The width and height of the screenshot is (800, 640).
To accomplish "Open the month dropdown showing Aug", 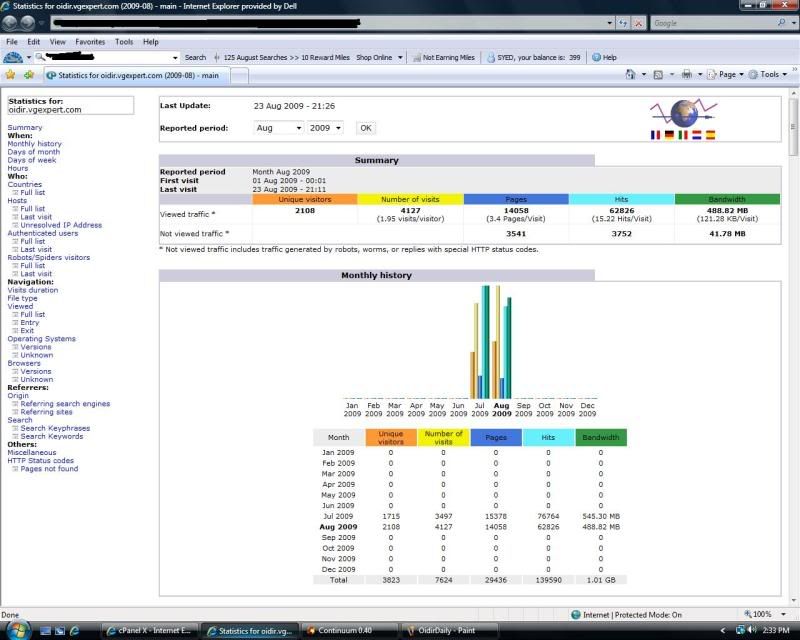I will point(278,128).
